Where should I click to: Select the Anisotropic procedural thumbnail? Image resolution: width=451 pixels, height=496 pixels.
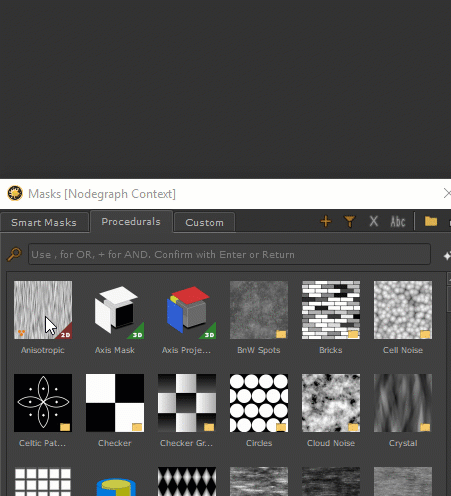[43, 310]
